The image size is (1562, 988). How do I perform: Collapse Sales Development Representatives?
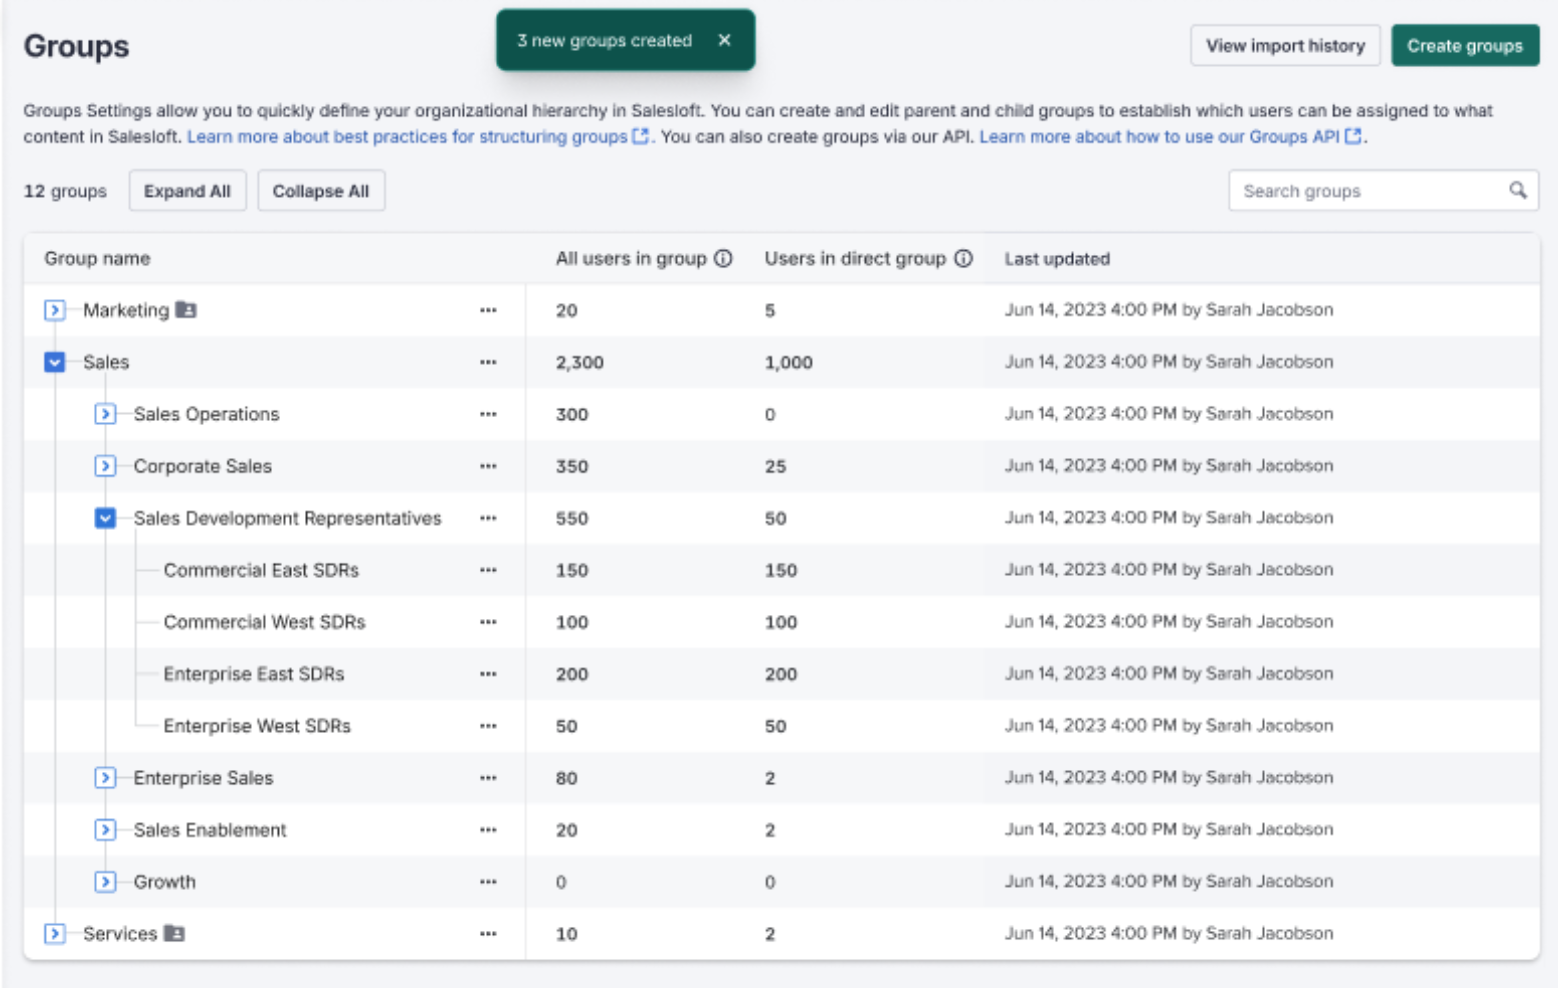click(x=105, y=518)
